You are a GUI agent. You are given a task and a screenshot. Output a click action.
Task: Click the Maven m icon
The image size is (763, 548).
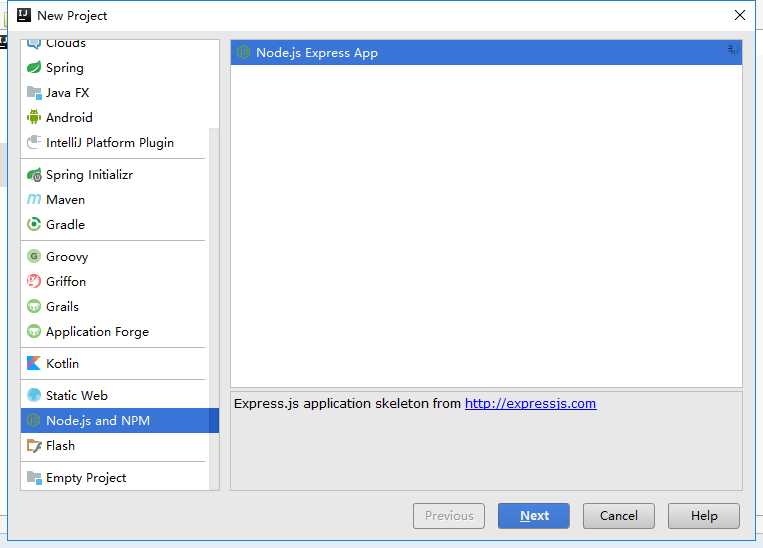point(34,200)
